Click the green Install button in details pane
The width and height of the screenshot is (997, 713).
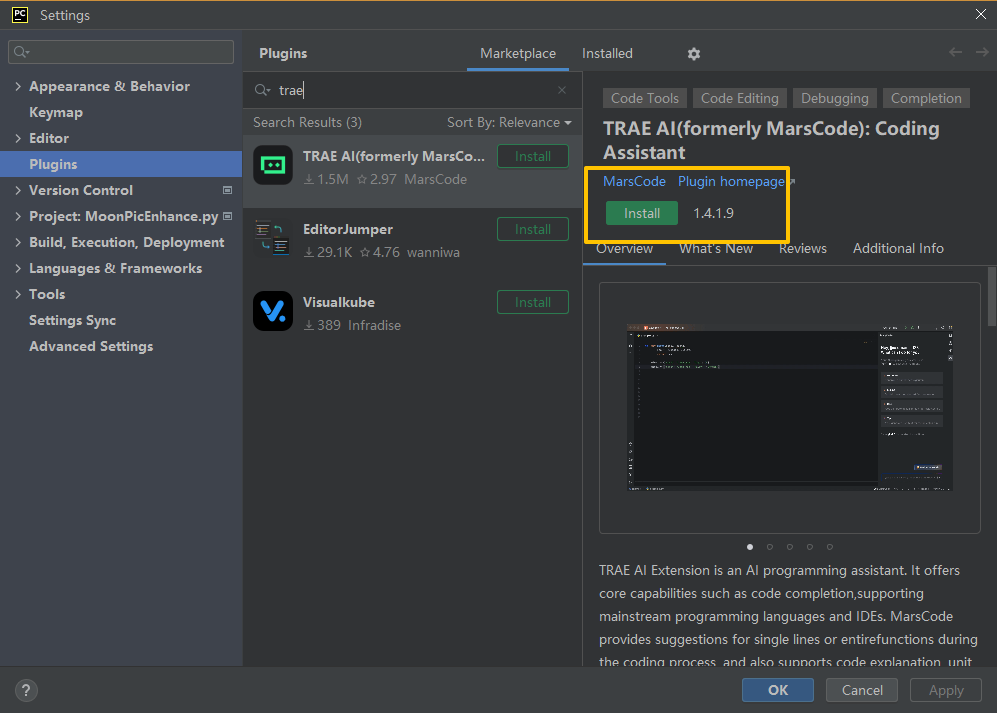[x=642, y=213]
